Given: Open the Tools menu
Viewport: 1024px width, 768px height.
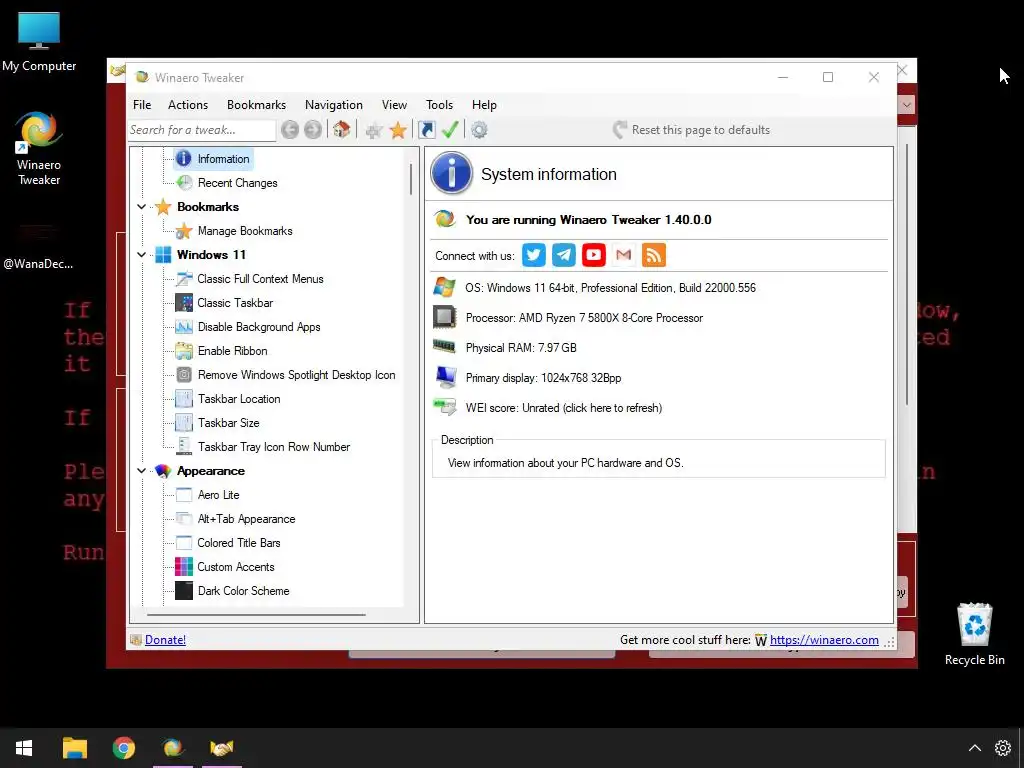Looking at the screenshot, I should coord(440,104).
